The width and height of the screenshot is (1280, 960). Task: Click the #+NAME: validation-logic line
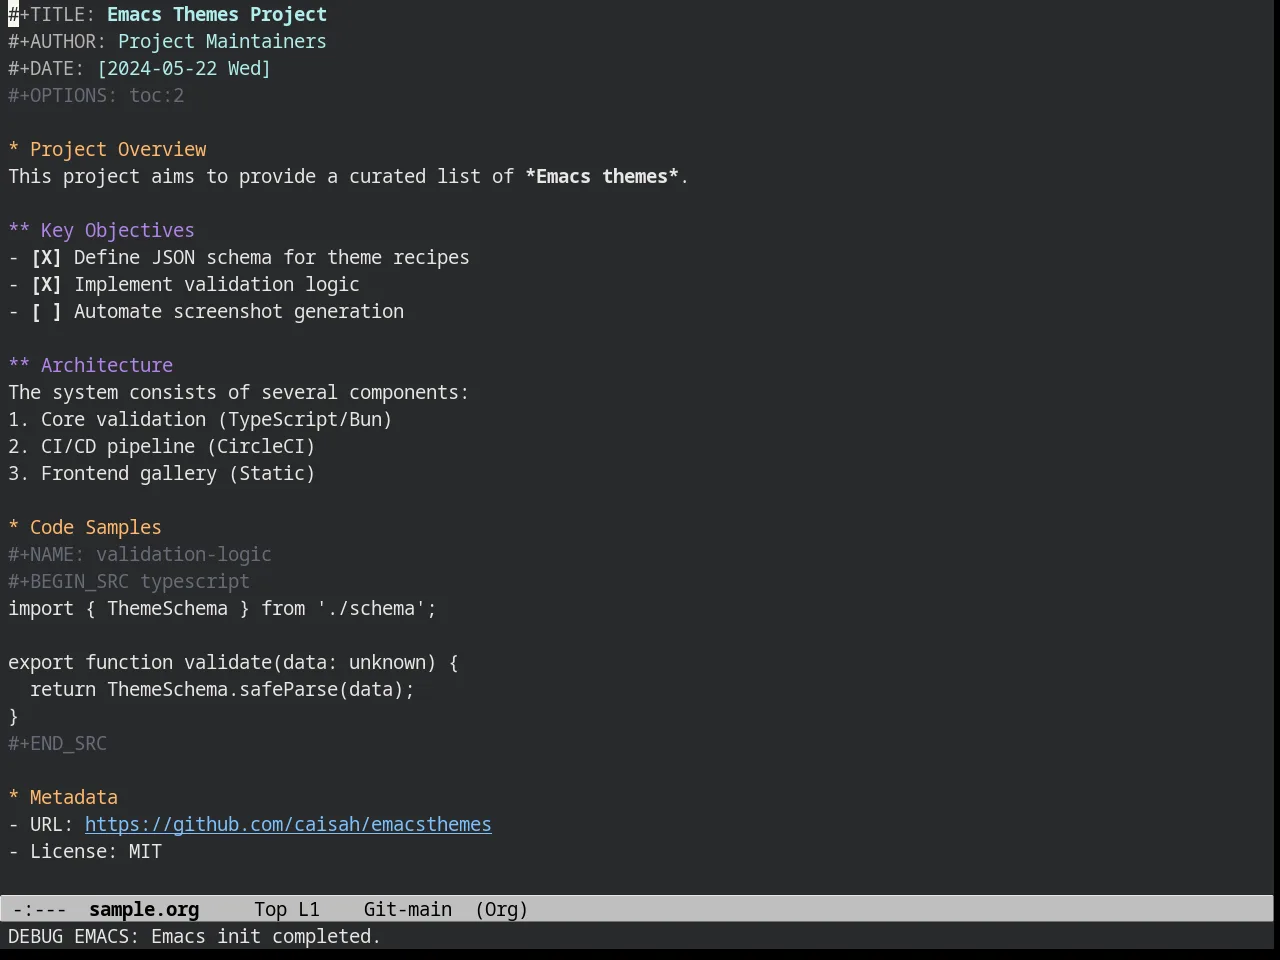coord(140,554)
